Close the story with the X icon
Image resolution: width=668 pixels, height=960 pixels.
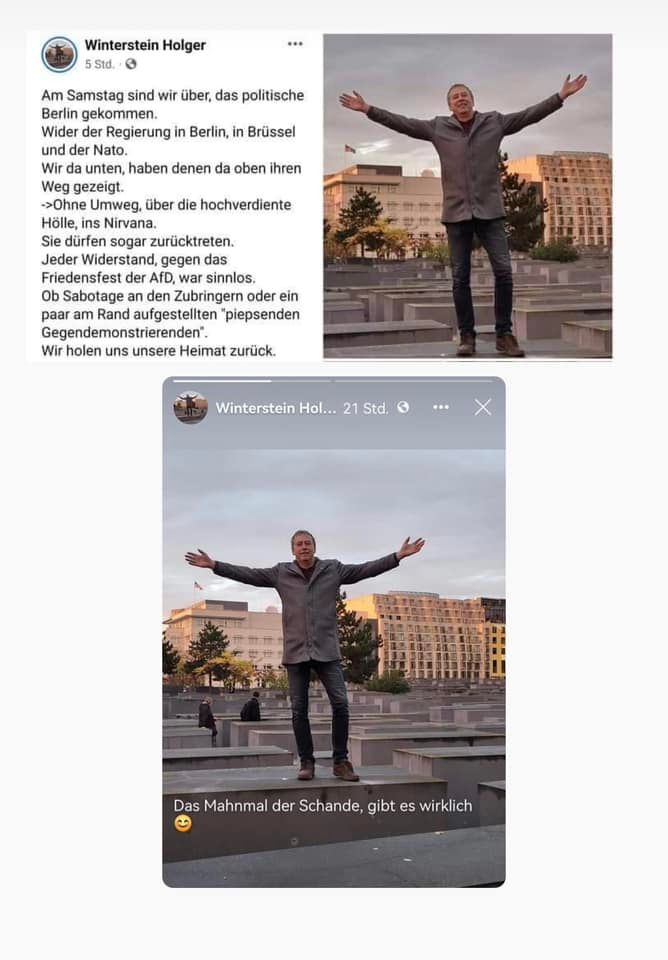click(482, 407)
